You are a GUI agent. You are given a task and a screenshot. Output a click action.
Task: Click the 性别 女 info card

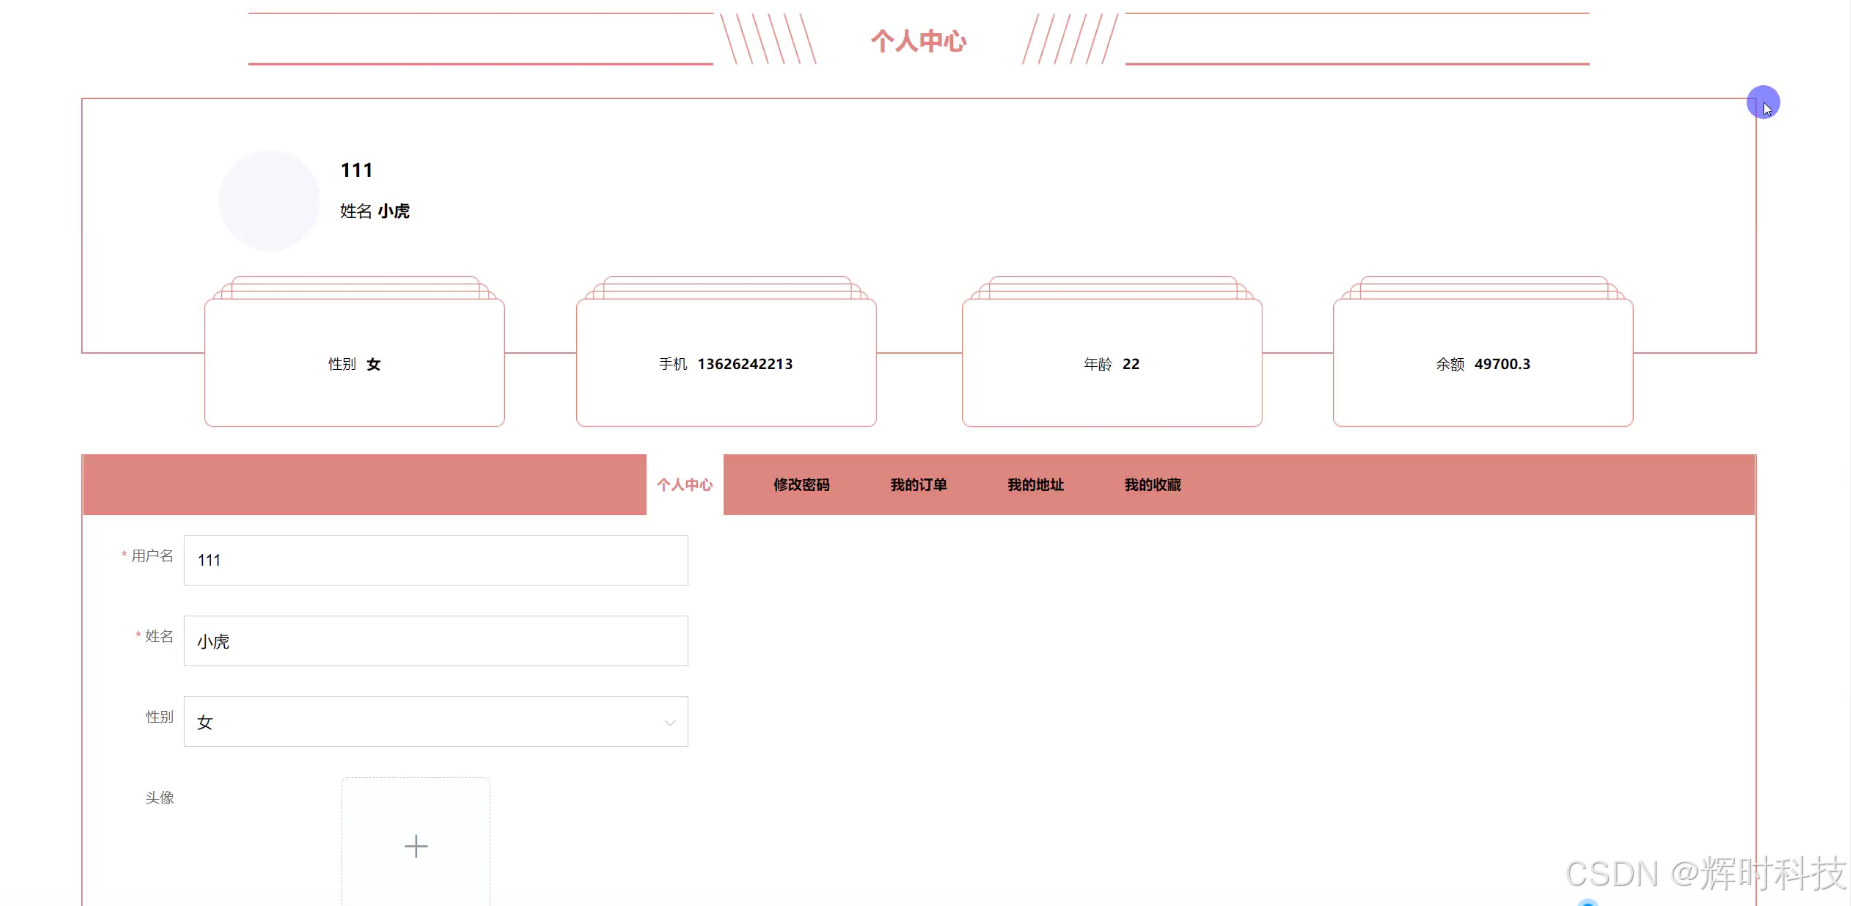pos(354,363)
